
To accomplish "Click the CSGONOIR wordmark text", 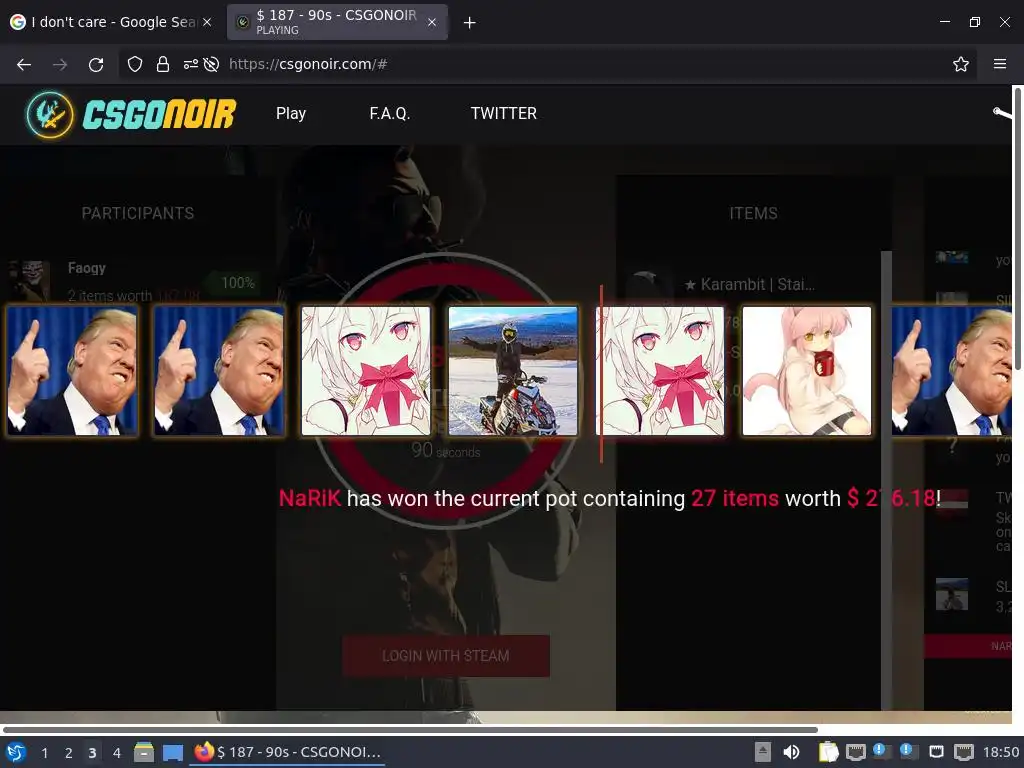I will point(159,114).
